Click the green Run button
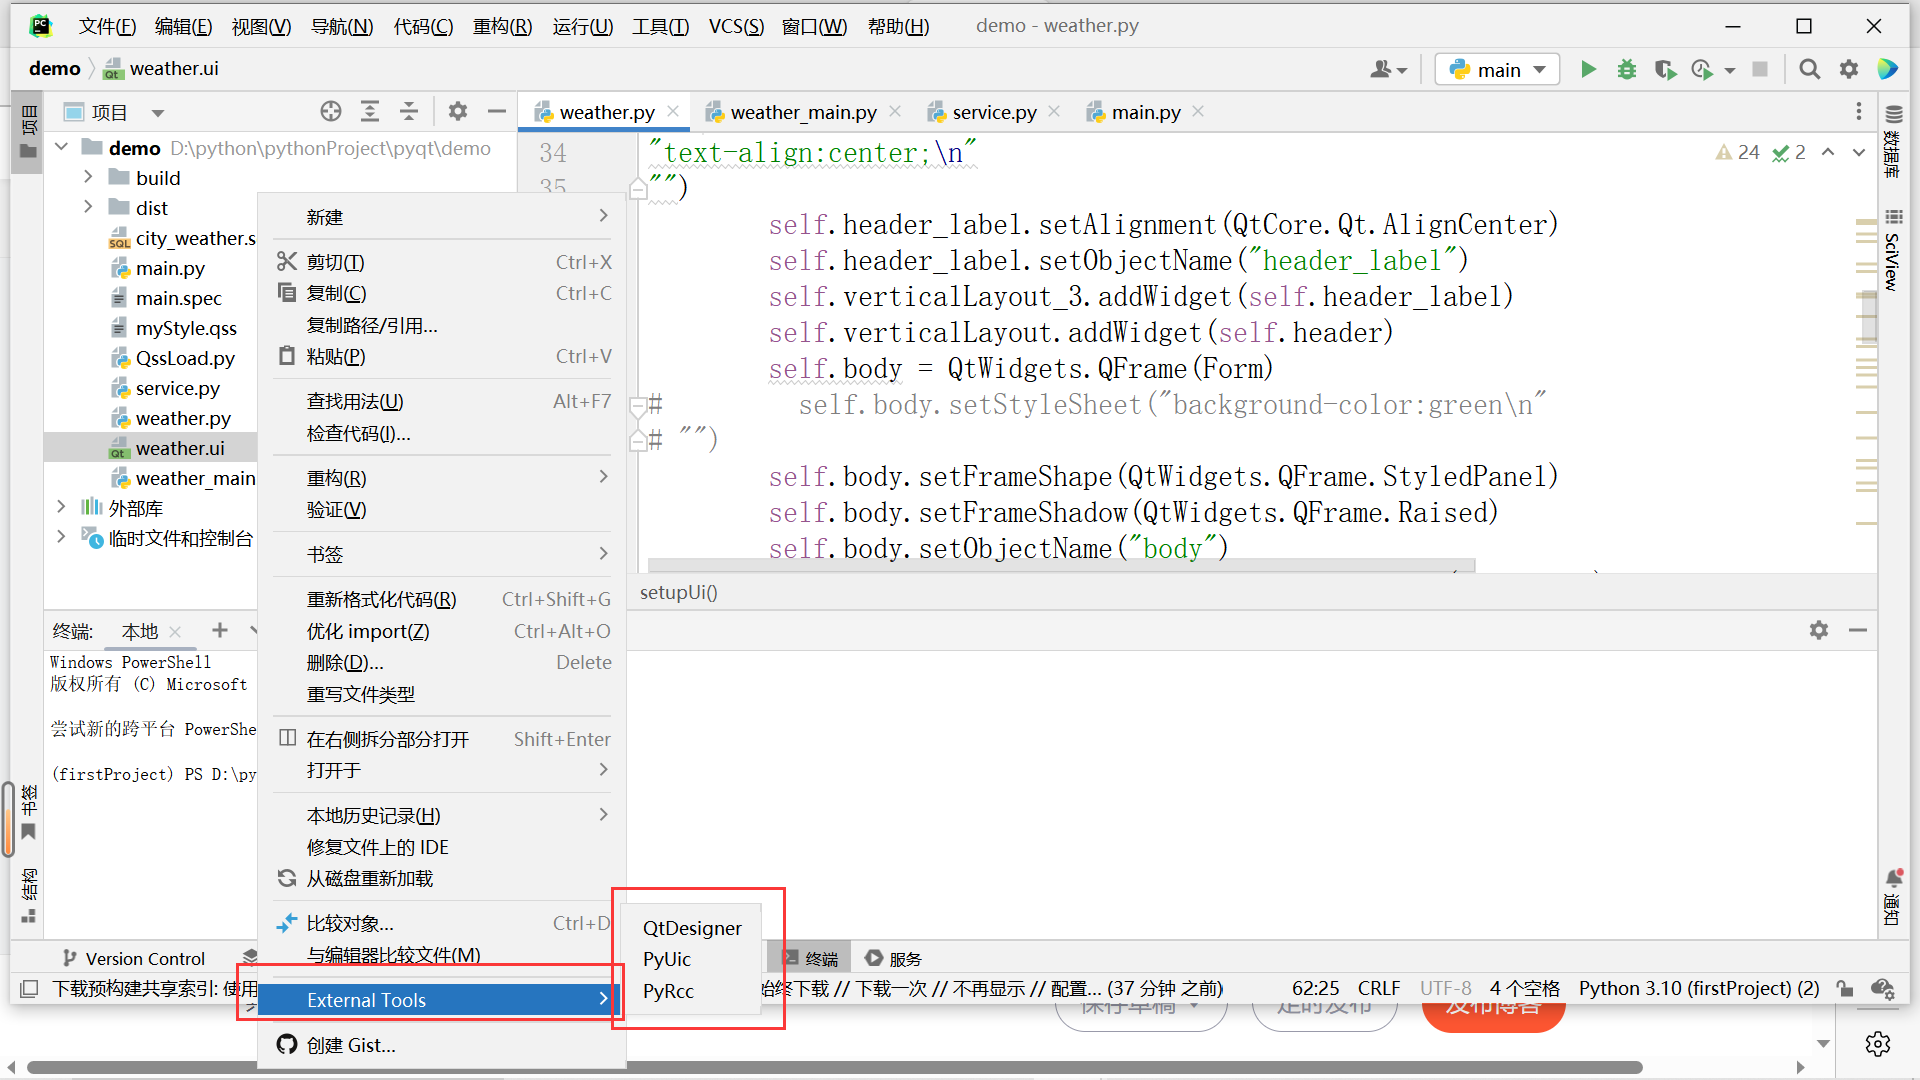This screenshot has height=1080, width=1920. 1588,69
